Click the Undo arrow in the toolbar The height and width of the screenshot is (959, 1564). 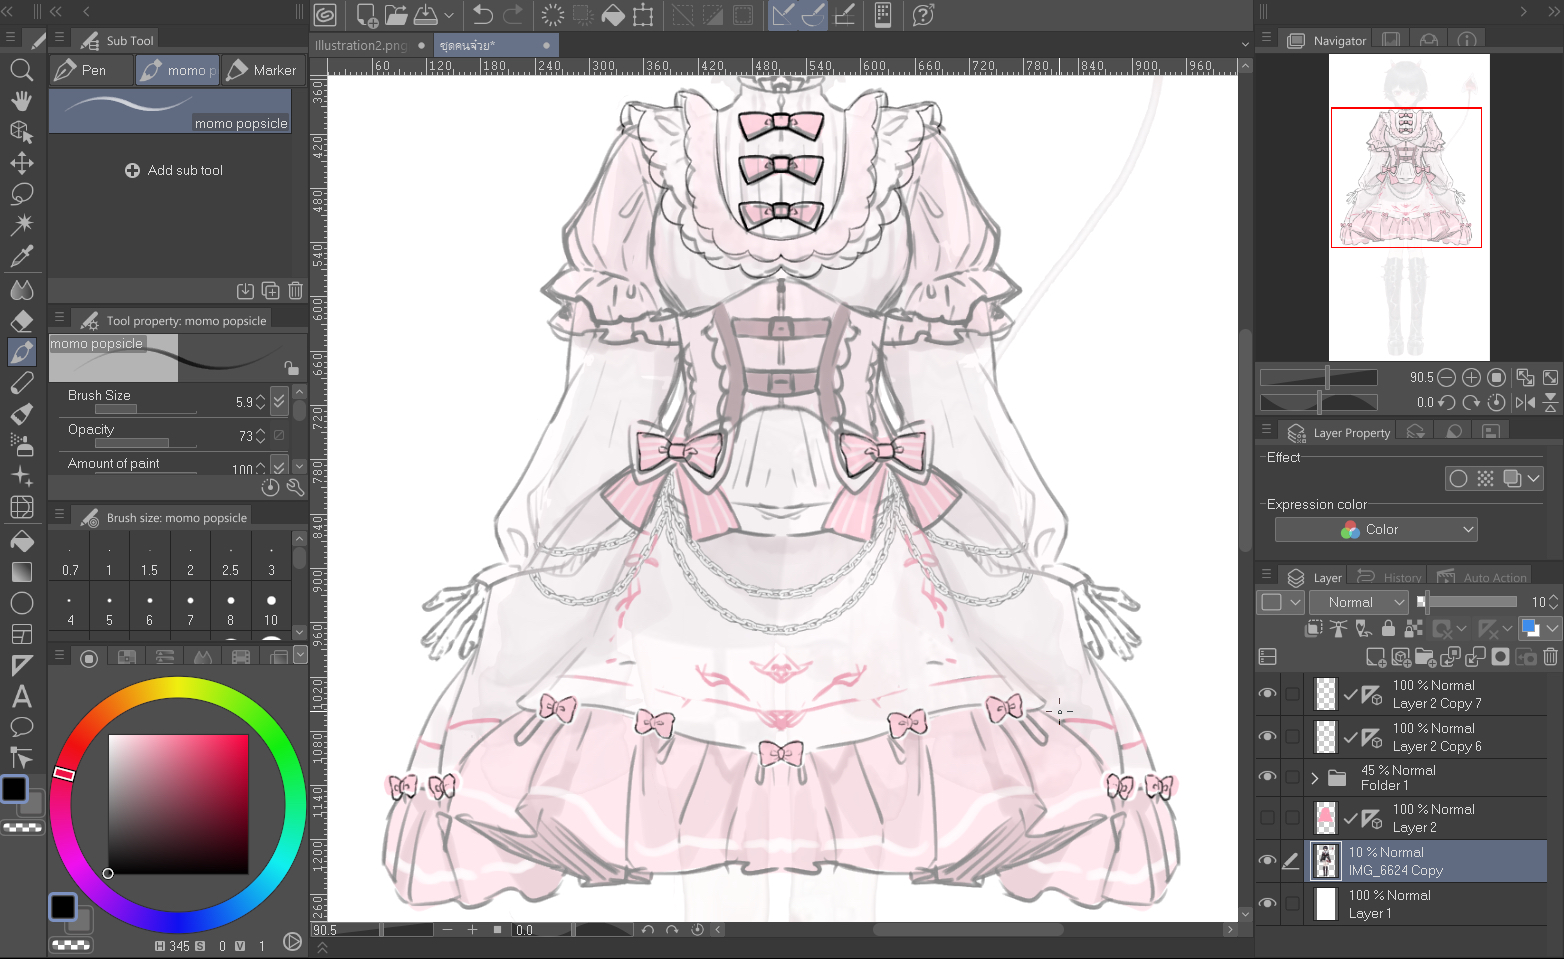pos(483,15)
